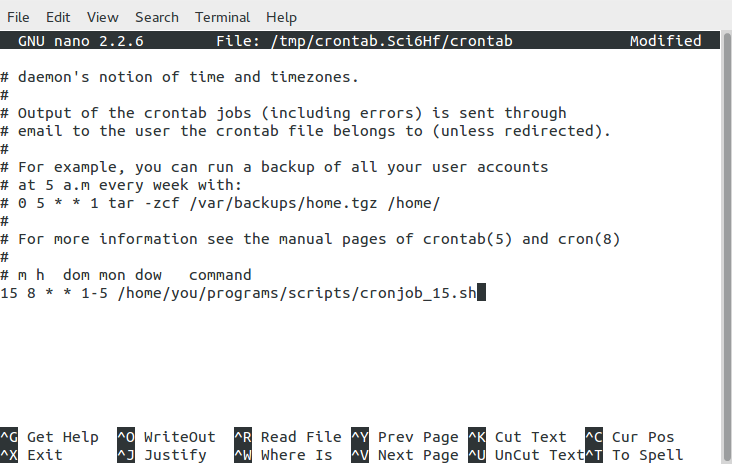The width and height of the screenshot is (732, 464).
Task: Click the Exit shortcut label
Action: [x=45, y=455]
